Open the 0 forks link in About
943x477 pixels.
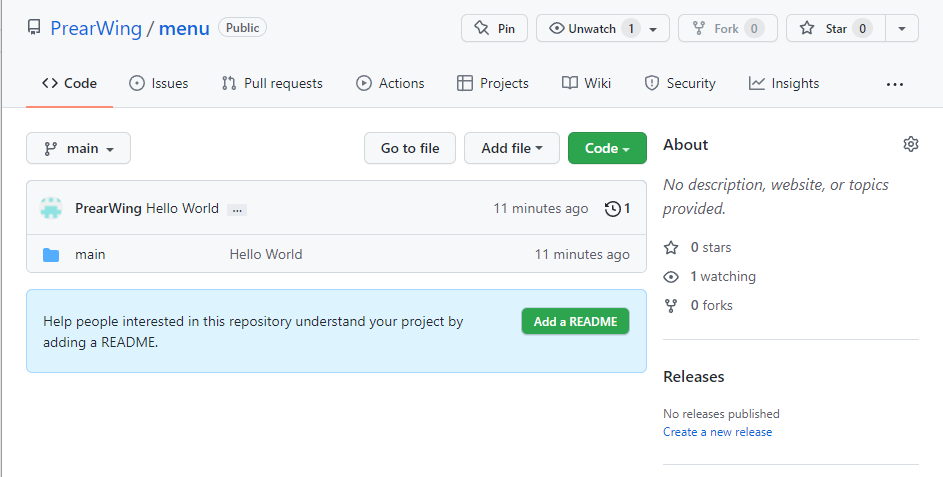point(698,305)
